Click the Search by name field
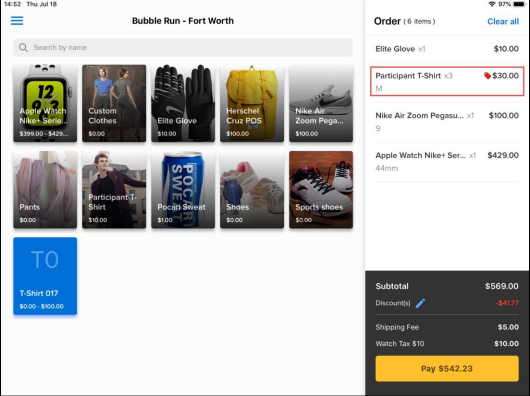 (183, 47)
